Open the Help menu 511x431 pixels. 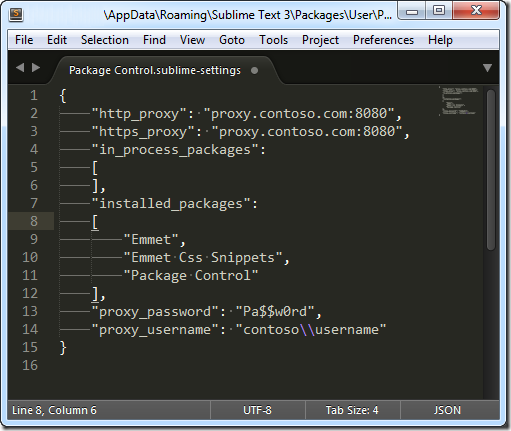pyautogui.click(x=440, y=40)
